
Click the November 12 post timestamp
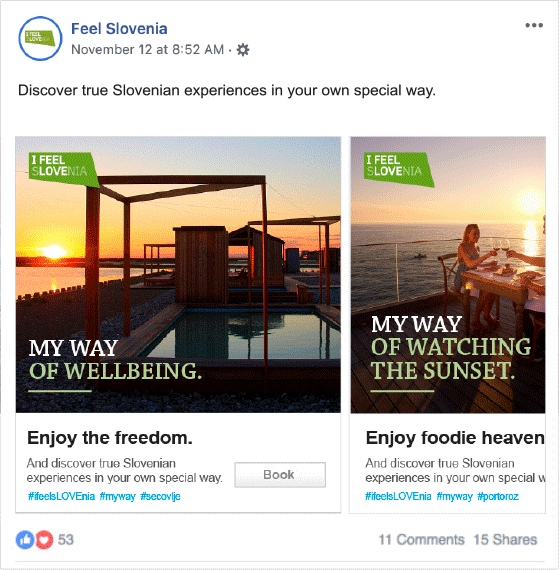148,49
